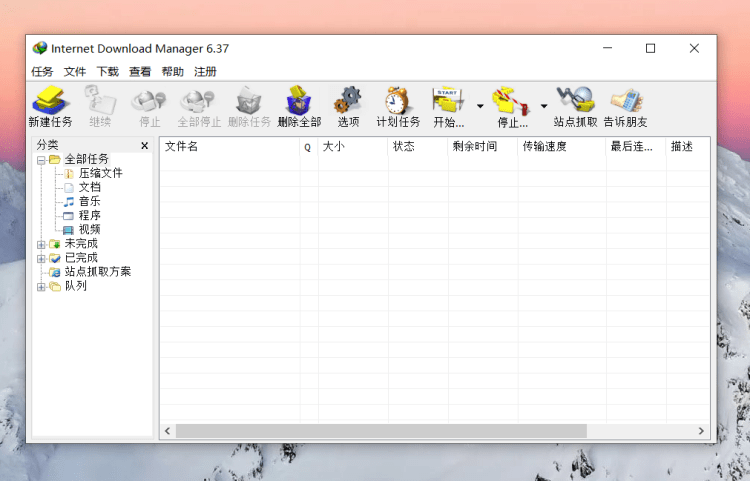Select the 压缩文件 archive icon in tree
The width and height of the screenshot is (750, 481).
(69, 174)
